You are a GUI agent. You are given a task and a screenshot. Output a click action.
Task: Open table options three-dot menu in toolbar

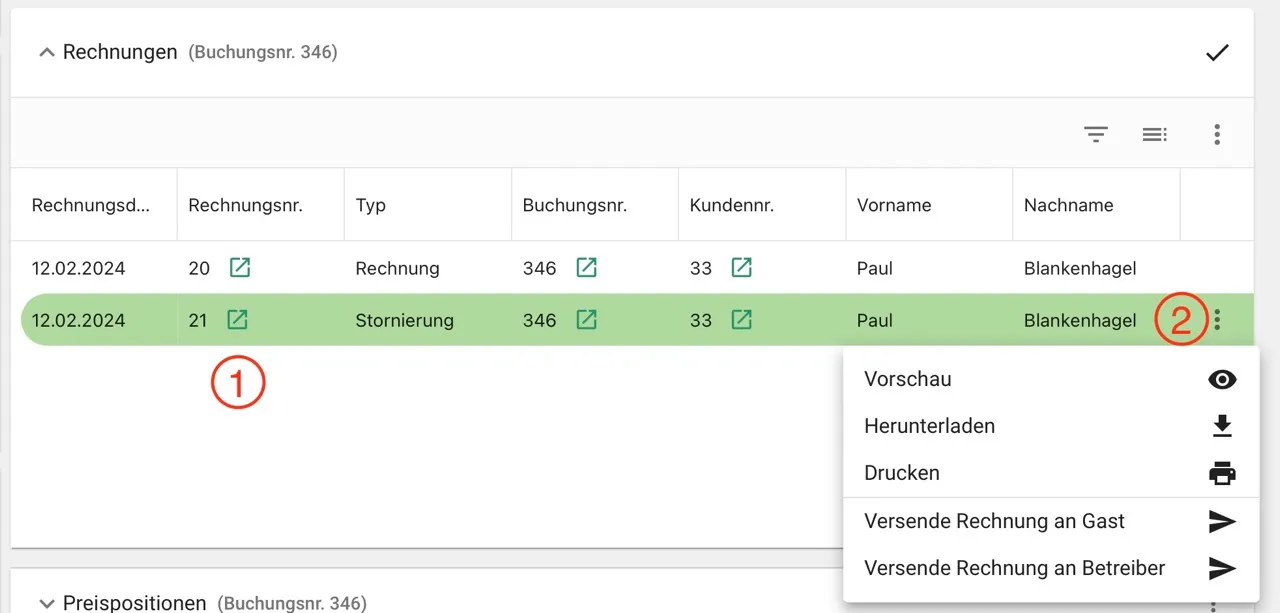tap(1217, 134)
